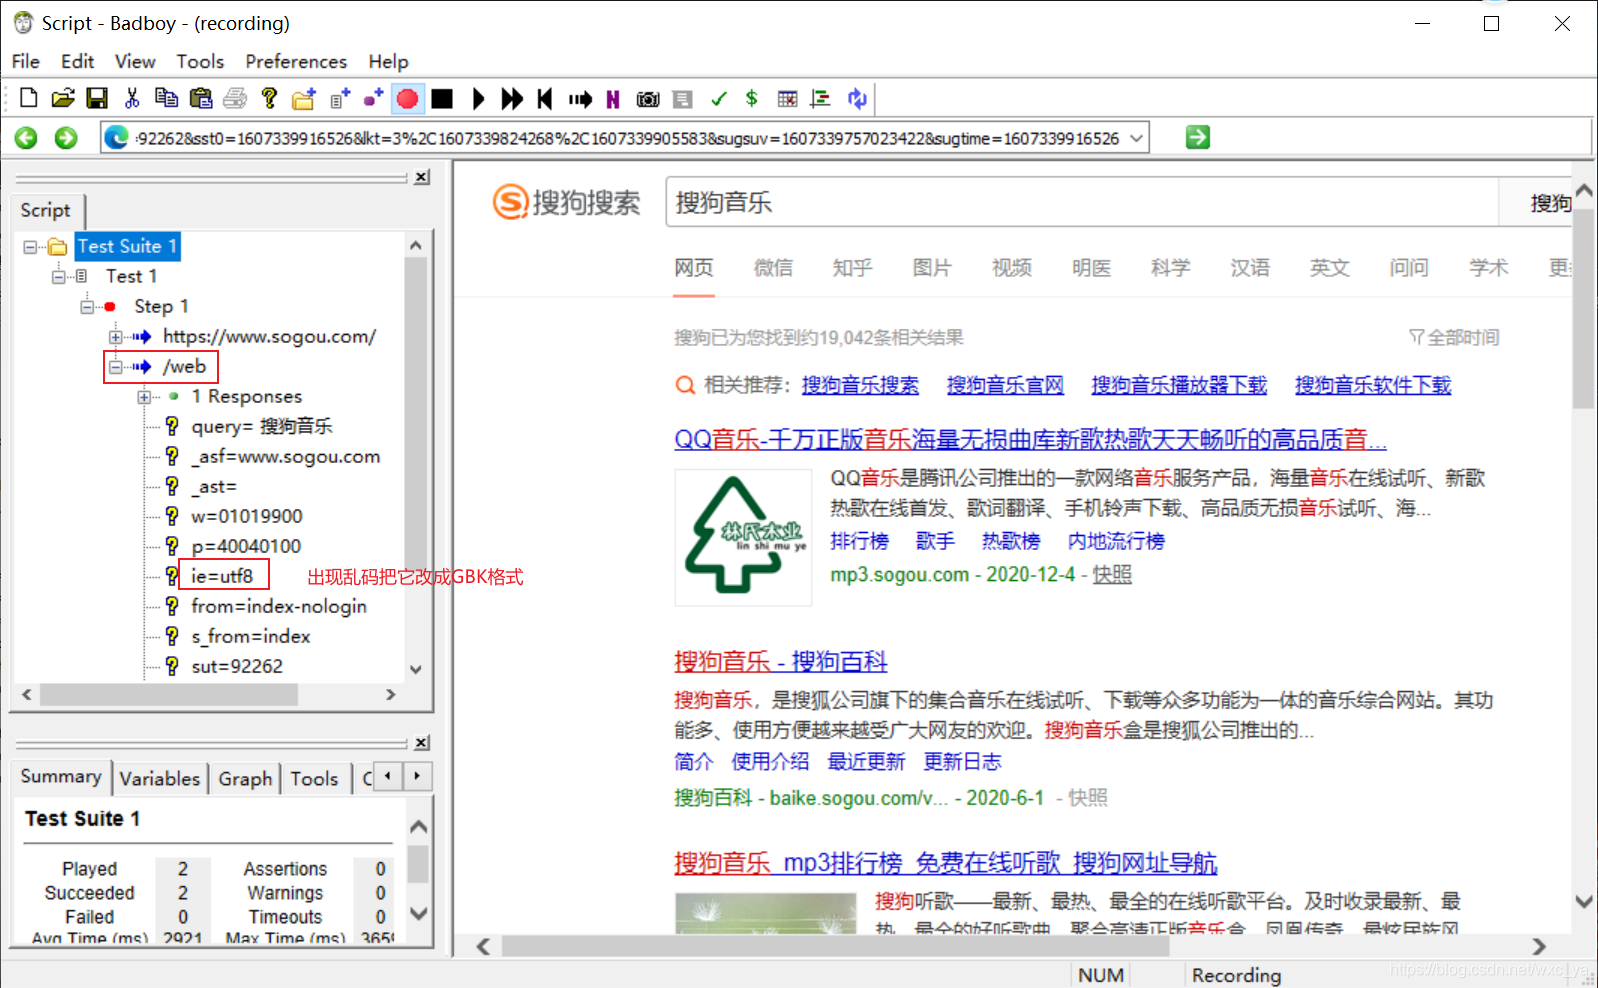Close the Script tree panel
Viewport: 1598px width, 988px height.
422,177
